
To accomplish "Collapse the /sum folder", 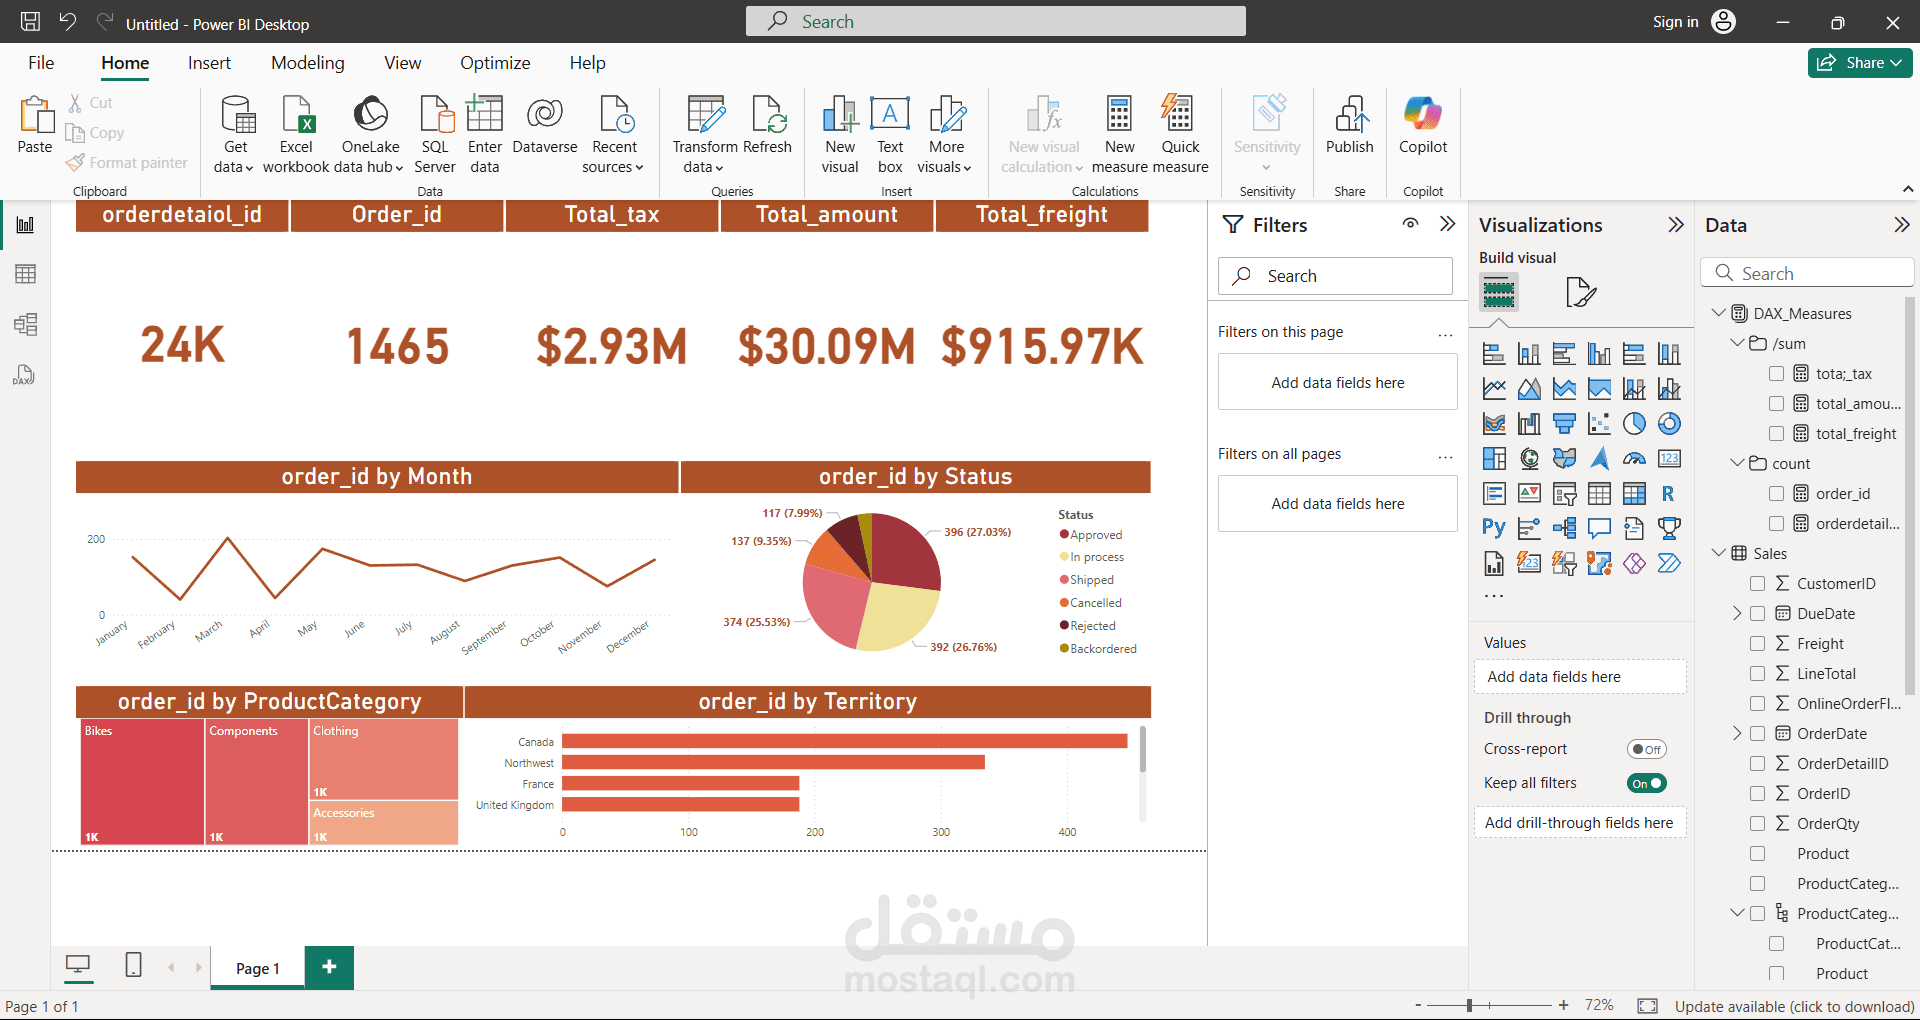I will pyautogui.click(x=1737, y=343).
